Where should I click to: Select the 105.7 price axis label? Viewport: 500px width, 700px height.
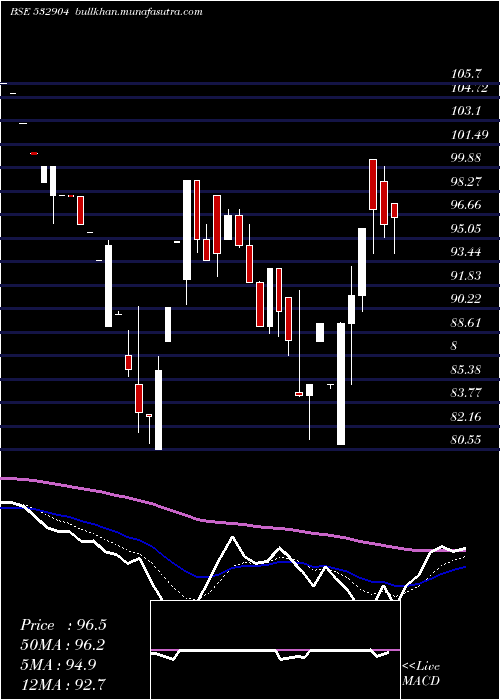coord(466,74)
